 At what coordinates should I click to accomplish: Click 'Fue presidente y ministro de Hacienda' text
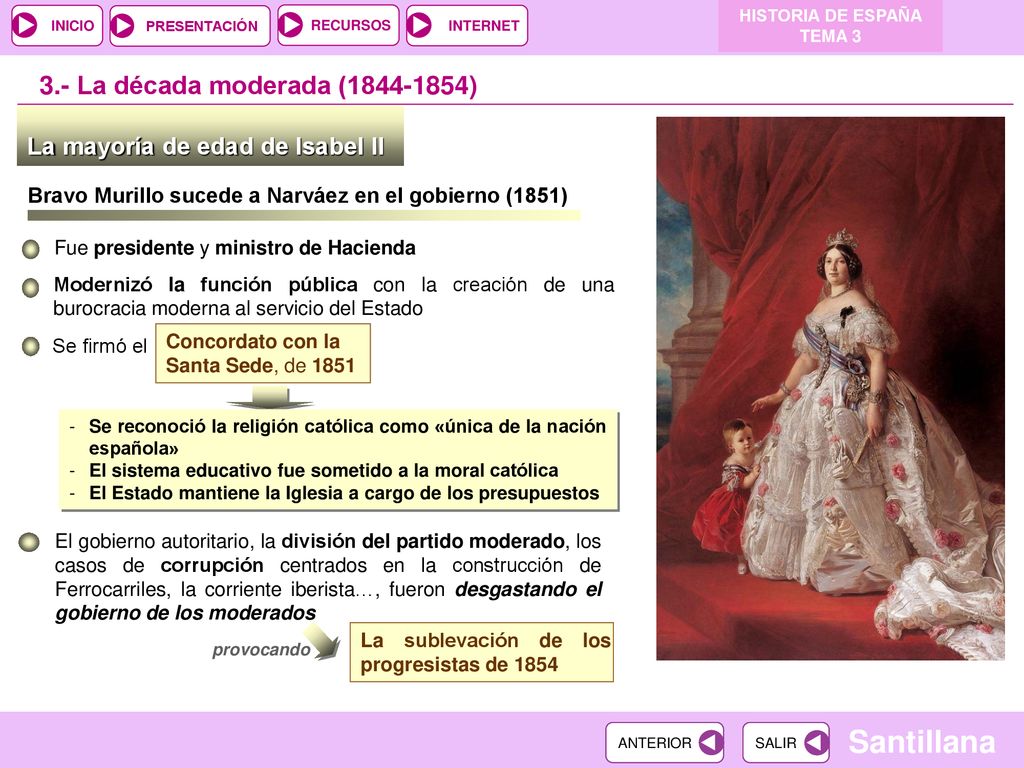[235, 248]
